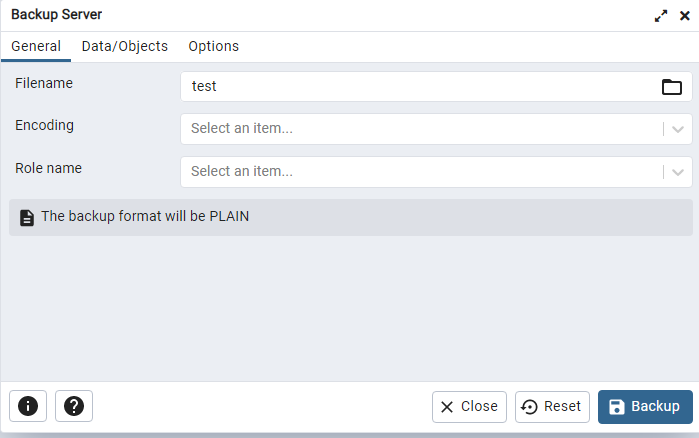
Task: Click the Filename label
Action: point(44,83)
